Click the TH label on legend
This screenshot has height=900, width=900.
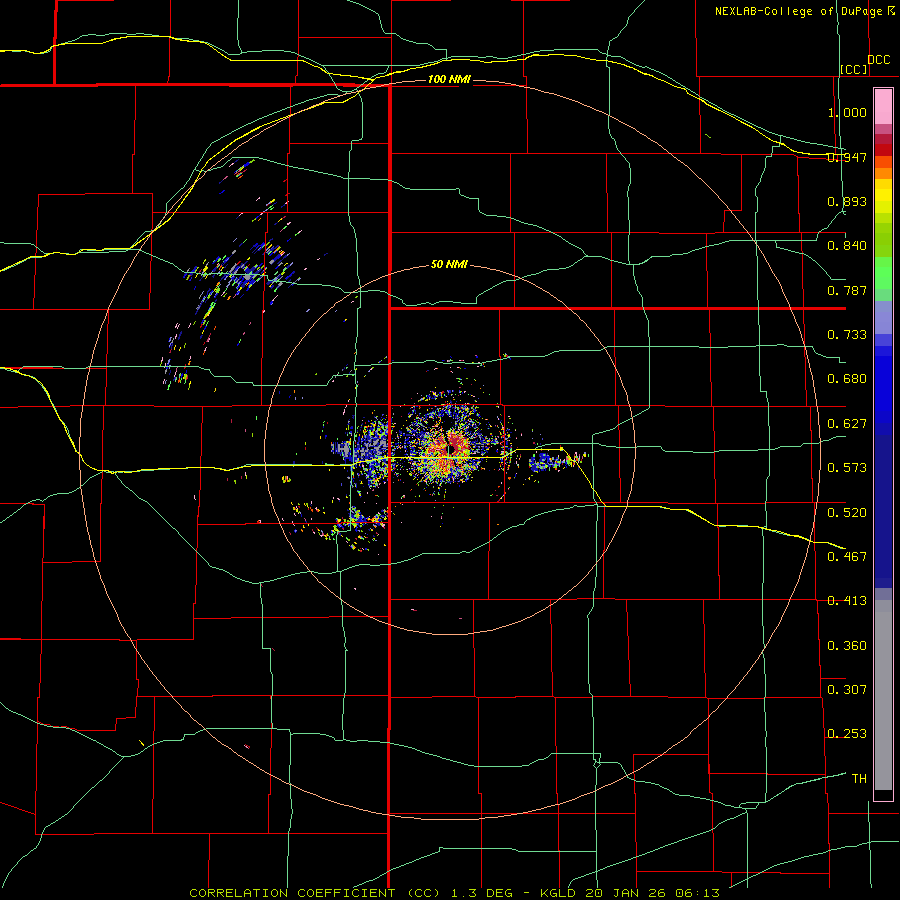tap(859, 778)
